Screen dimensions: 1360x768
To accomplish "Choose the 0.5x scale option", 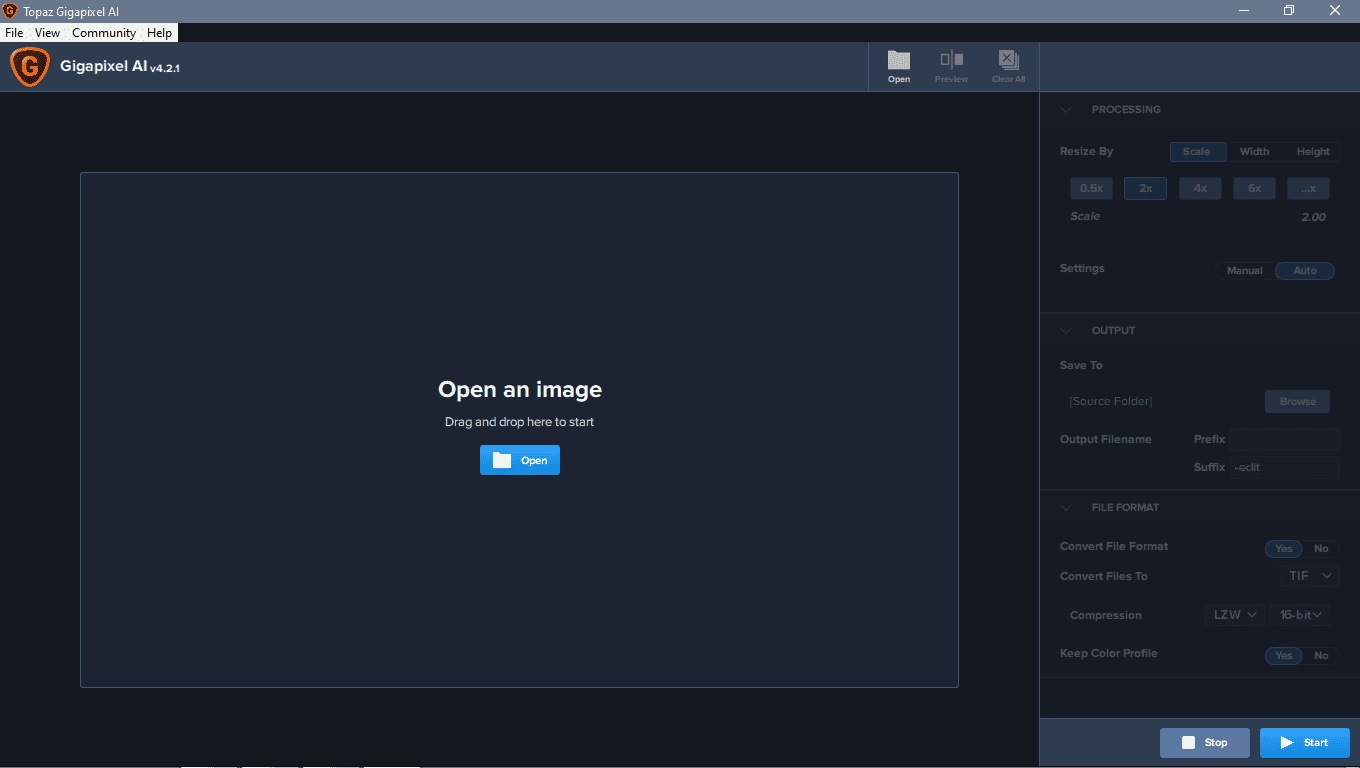I will pyautogui.click(x=1091, y=188).
